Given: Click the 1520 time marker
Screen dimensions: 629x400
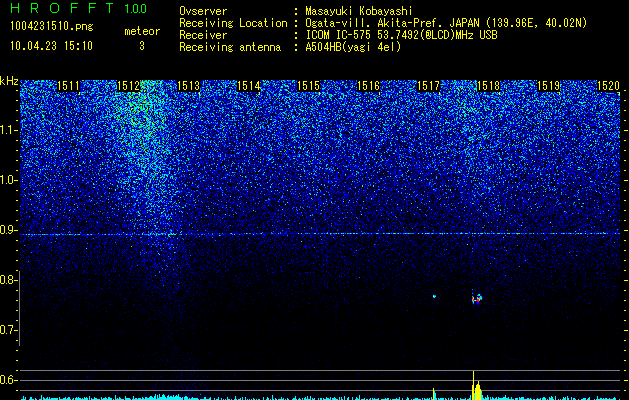Looking at the screenshot, I should coord(608,86).
